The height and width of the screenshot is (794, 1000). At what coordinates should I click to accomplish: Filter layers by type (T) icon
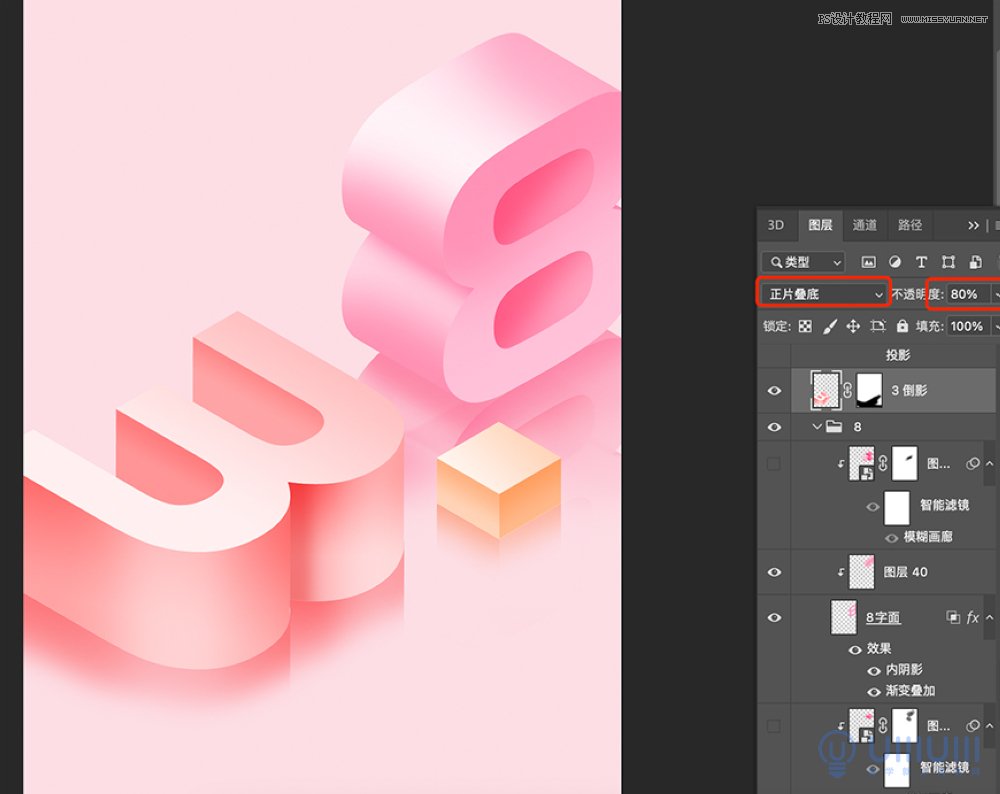point(922,262)
